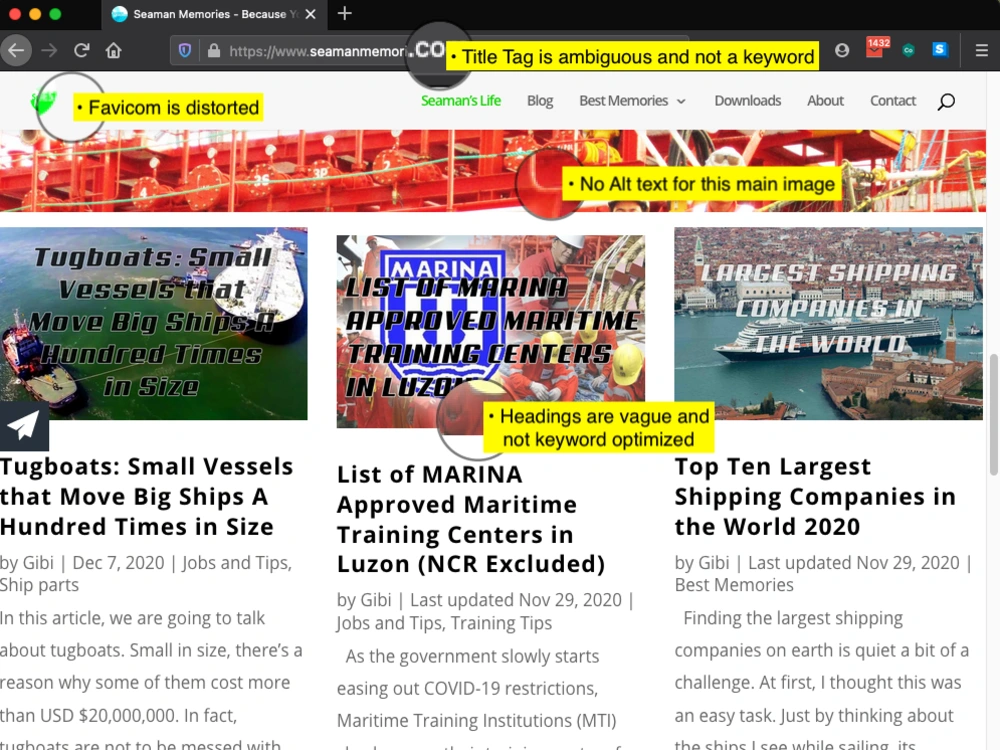Open the site search magnifier icon
The width and height of the screenshot is (1000, 750).
tap(946, 101)
